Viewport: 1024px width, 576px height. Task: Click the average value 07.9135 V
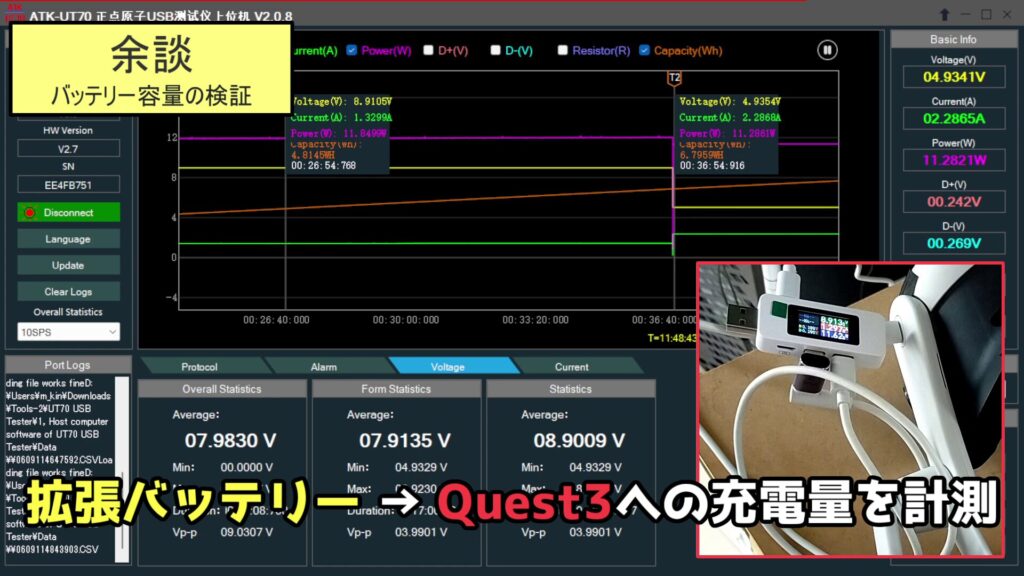(404, 441)
